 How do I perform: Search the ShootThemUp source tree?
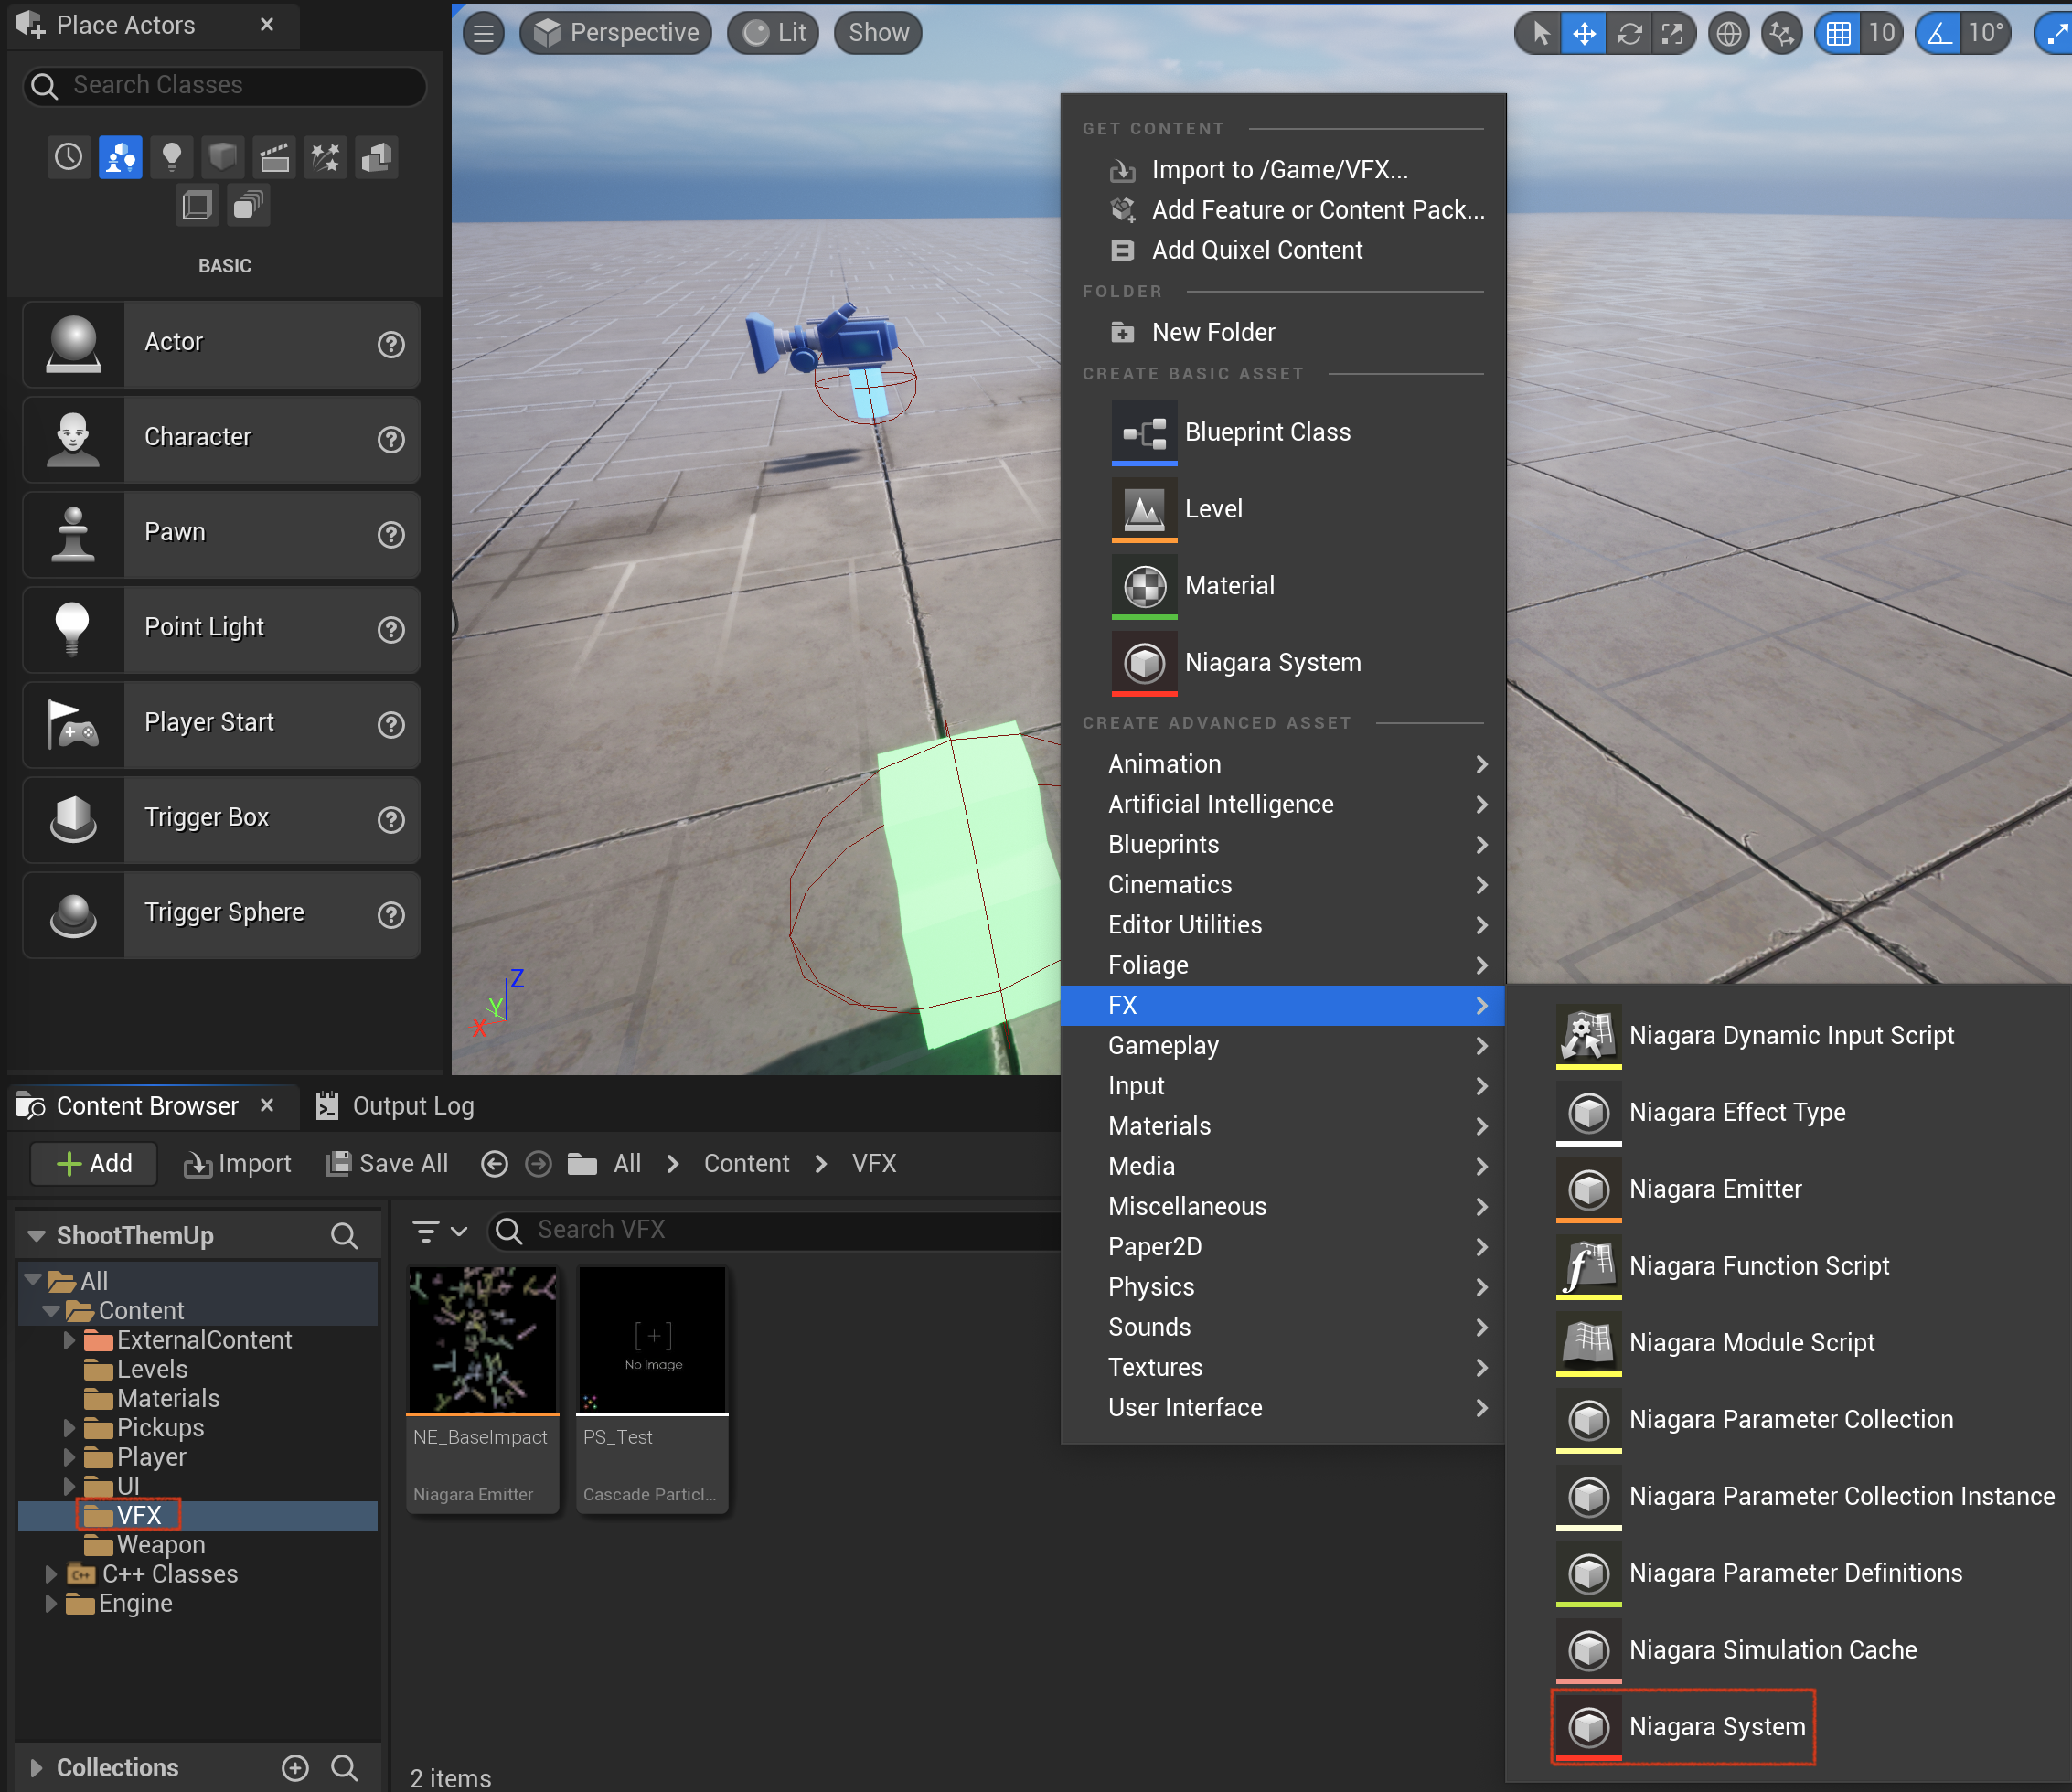[344, 1236]
